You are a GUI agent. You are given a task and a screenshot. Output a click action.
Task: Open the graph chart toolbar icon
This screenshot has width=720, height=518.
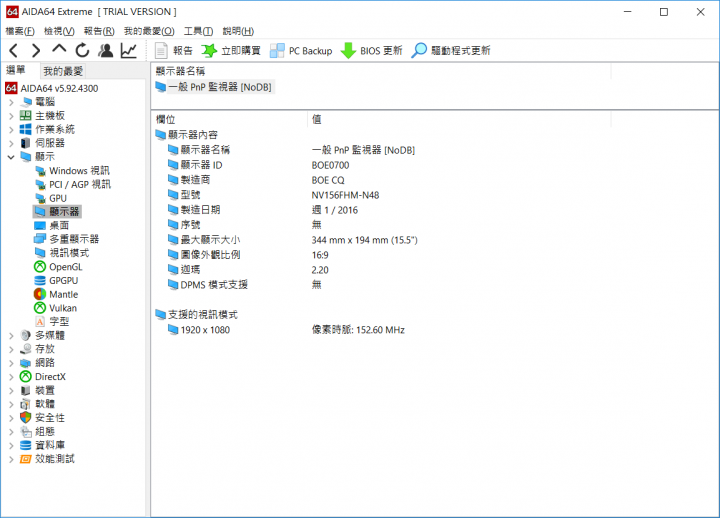[129, 51]
